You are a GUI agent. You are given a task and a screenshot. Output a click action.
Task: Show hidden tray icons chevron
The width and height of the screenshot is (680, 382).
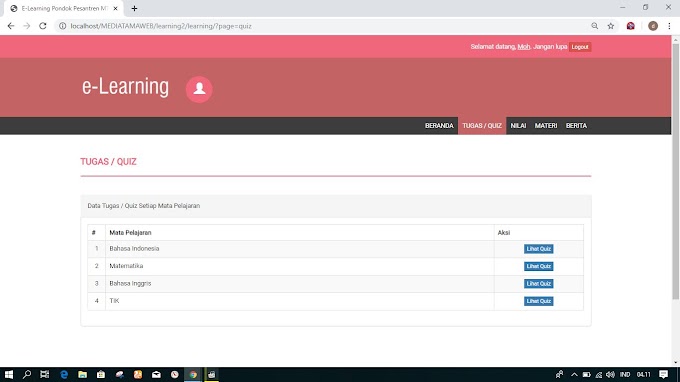point(574,375)
